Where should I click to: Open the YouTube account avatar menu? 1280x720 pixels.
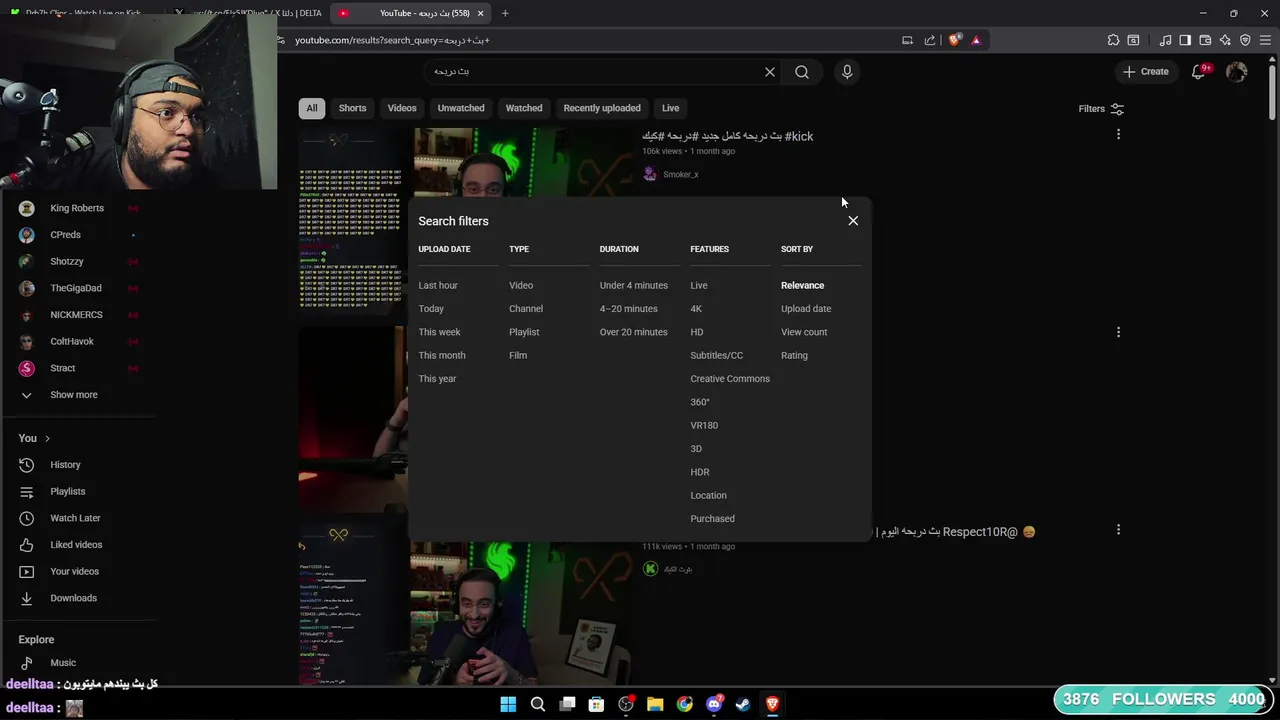tap(1237, 72)
